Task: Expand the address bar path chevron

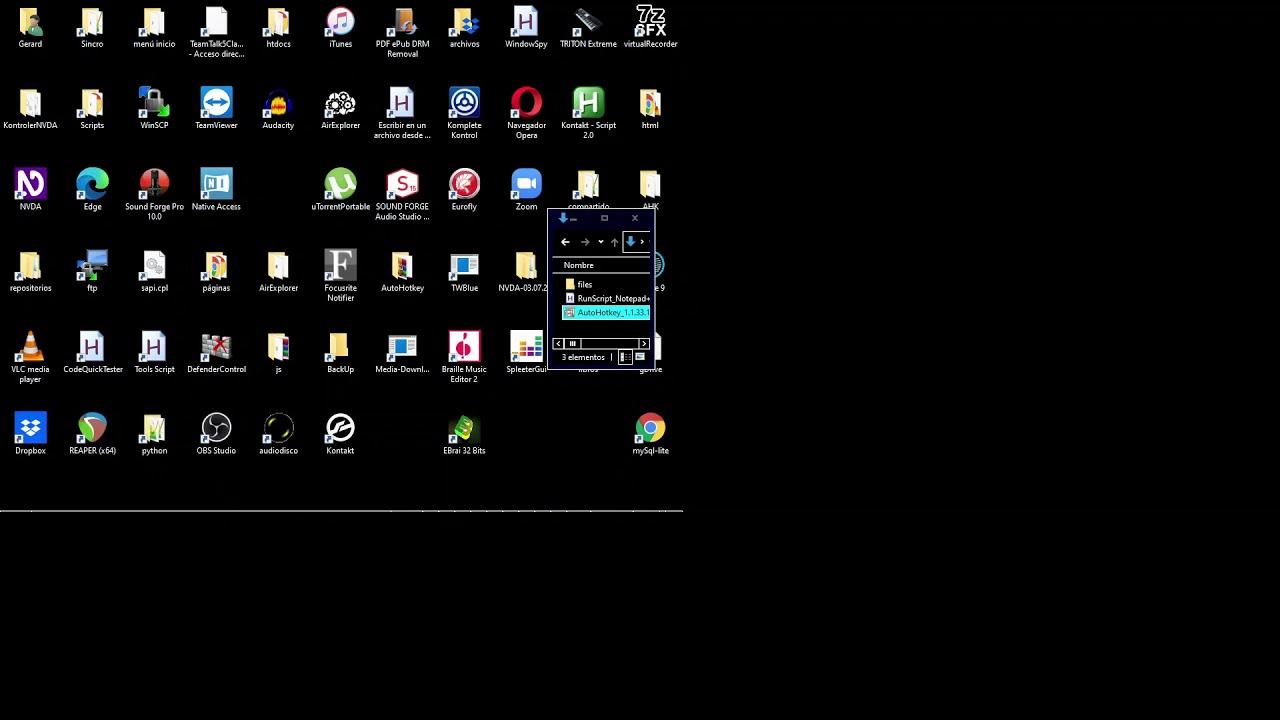Action: point(642,242)
